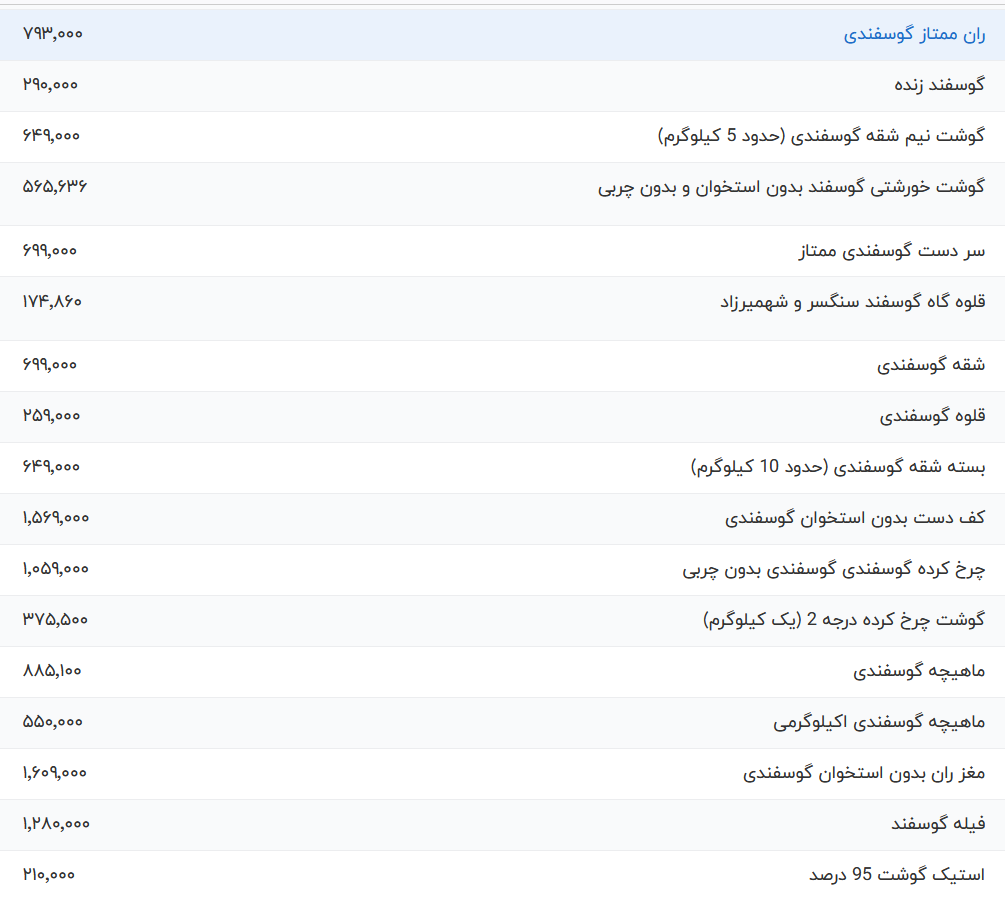Select سر دست گوسفندی ممتاز
This screenshot has width=1005, height=913.
892,251
